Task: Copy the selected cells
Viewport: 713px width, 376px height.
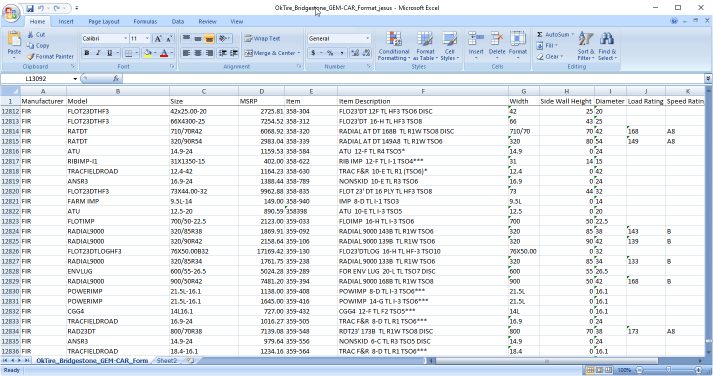Action: click(x=38, y=45)
